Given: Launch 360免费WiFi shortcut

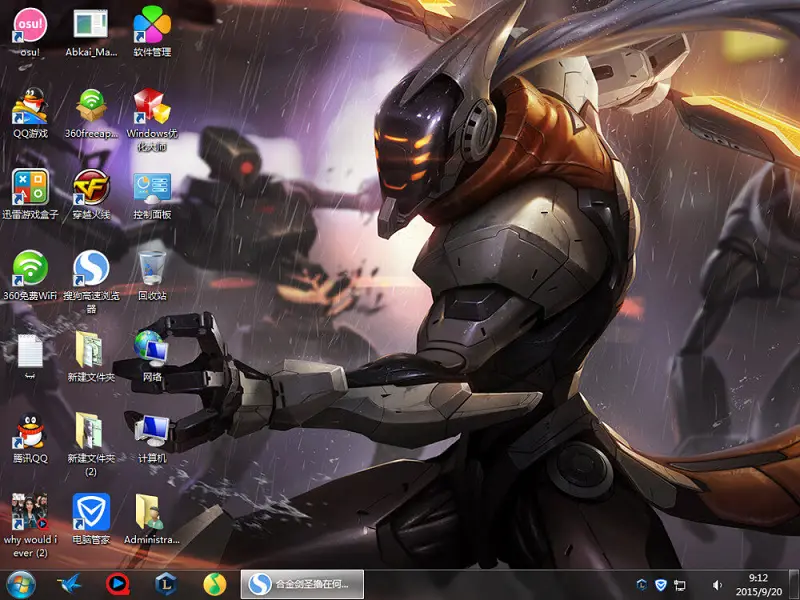Looking at the screenshot, I should pyautogui.click(x=30, y=276).
